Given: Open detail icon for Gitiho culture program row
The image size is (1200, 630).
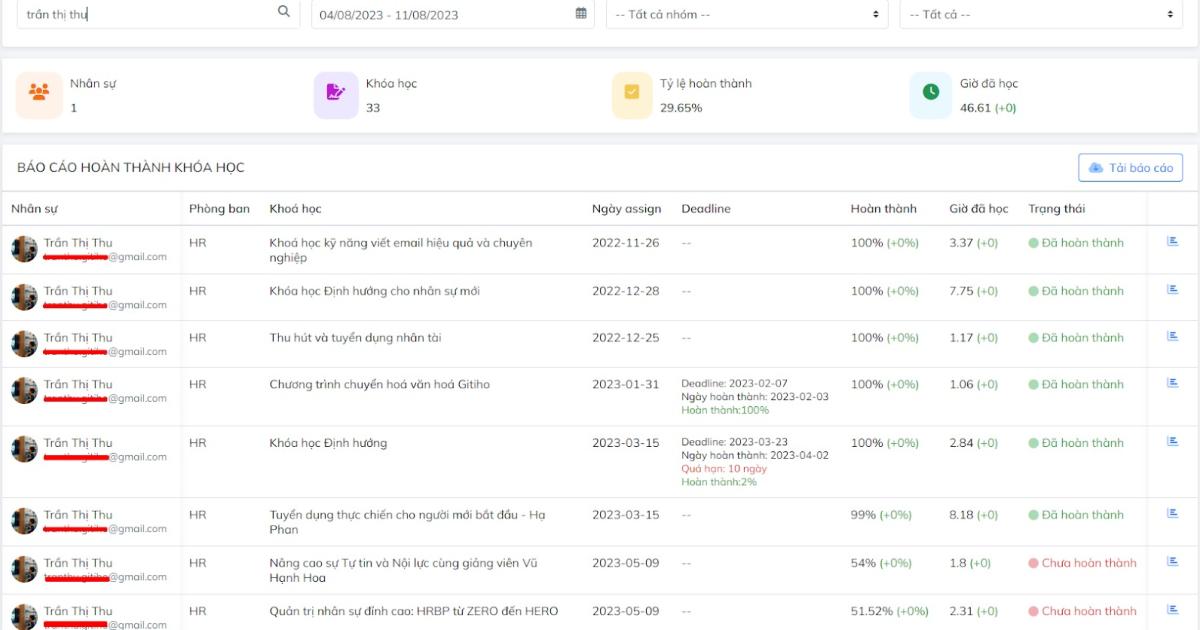Looking at the screenshot, I should click(x=1173, y=383).
